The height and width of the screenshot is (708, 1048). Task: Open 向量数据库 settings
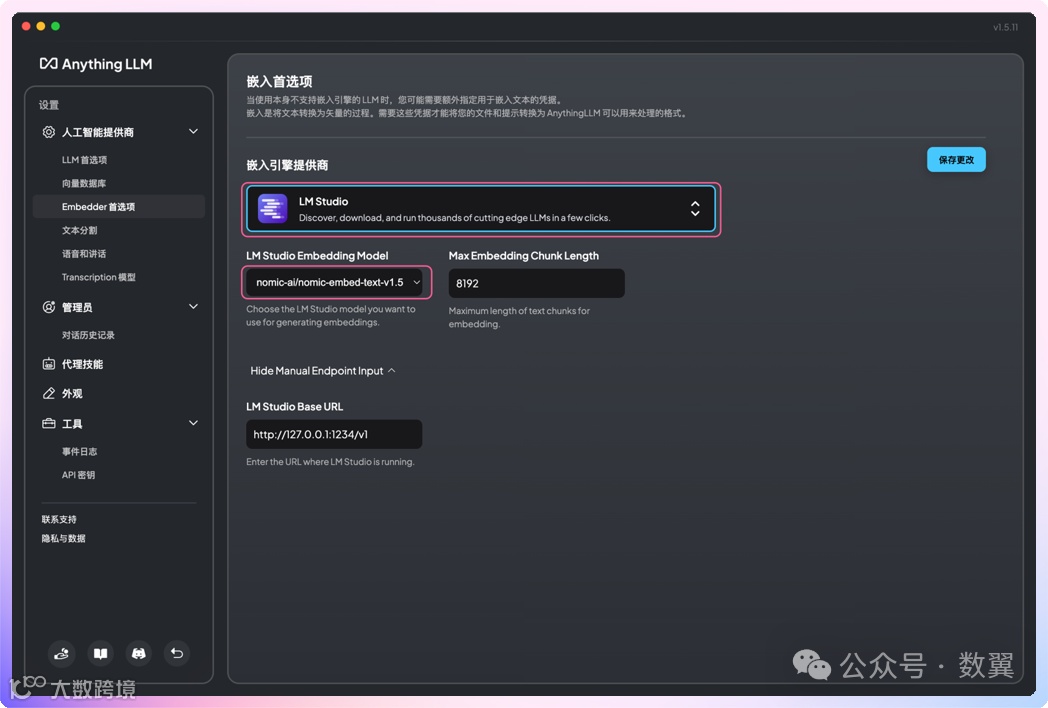point(84,183)
